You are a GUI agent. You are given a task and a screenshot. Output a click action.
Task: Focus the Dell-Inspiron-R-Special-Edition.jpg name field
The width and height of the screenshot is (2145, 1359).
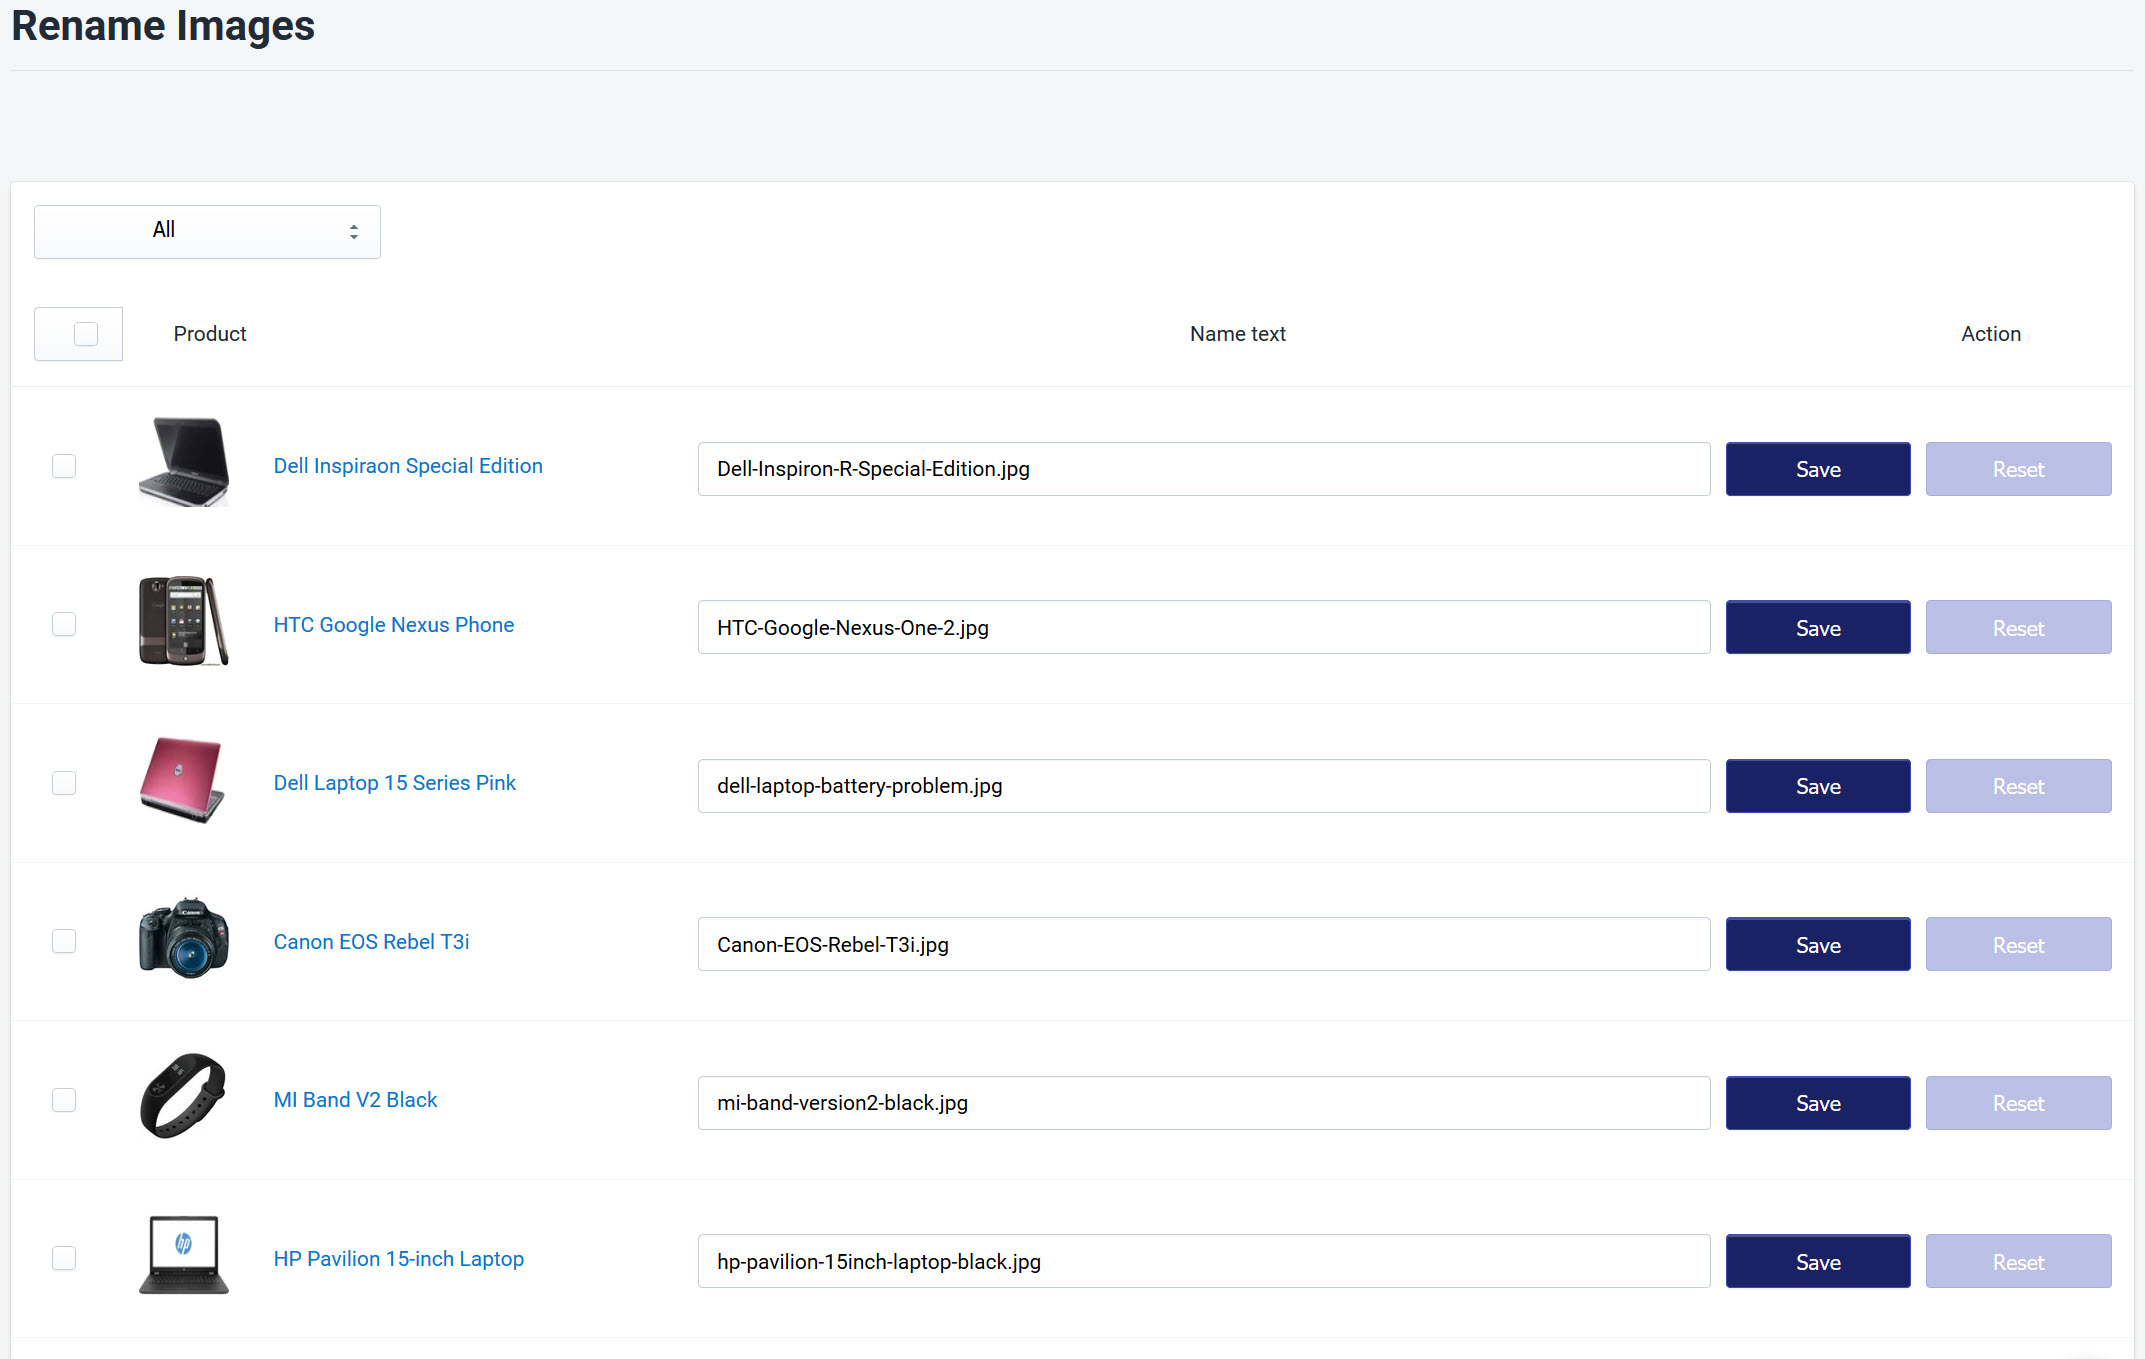(1204, 469)
